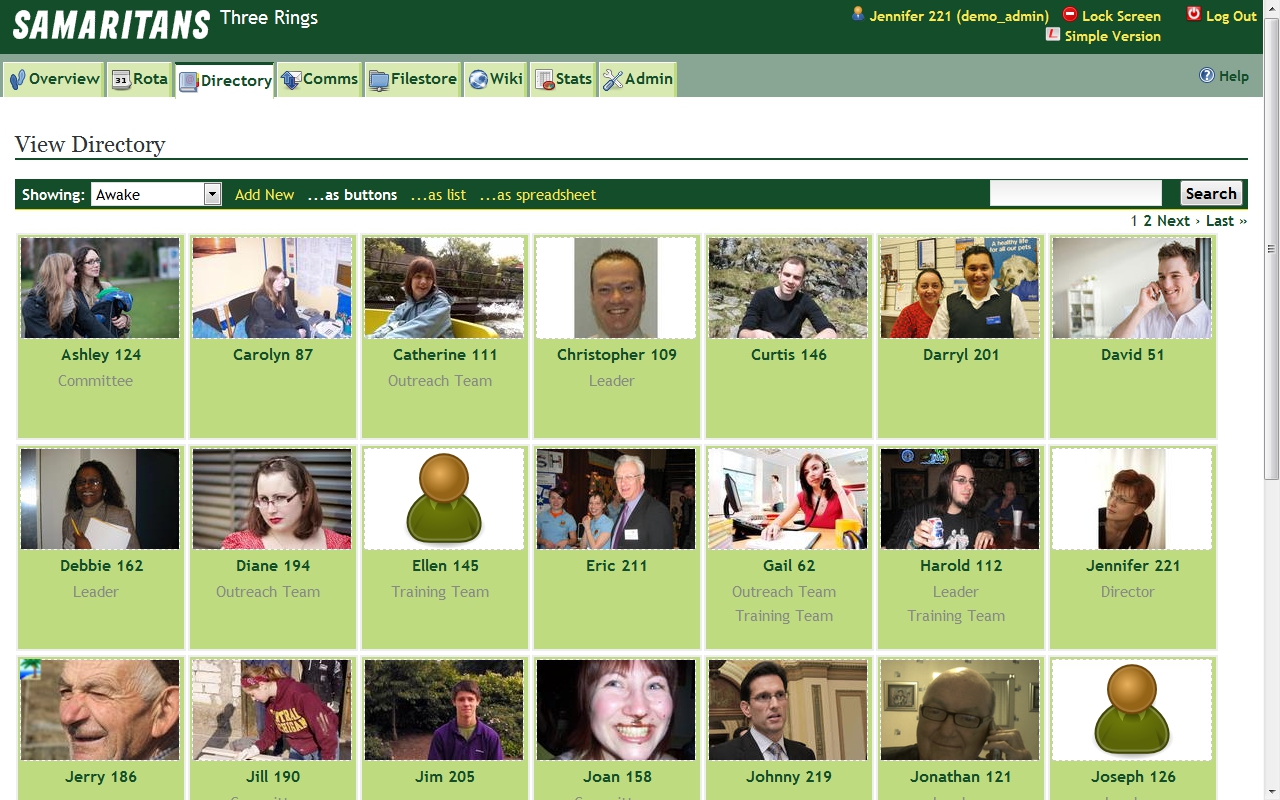Click the Eric 211 name link
Screen dimensions: 1280x800
tap(617, 566)
